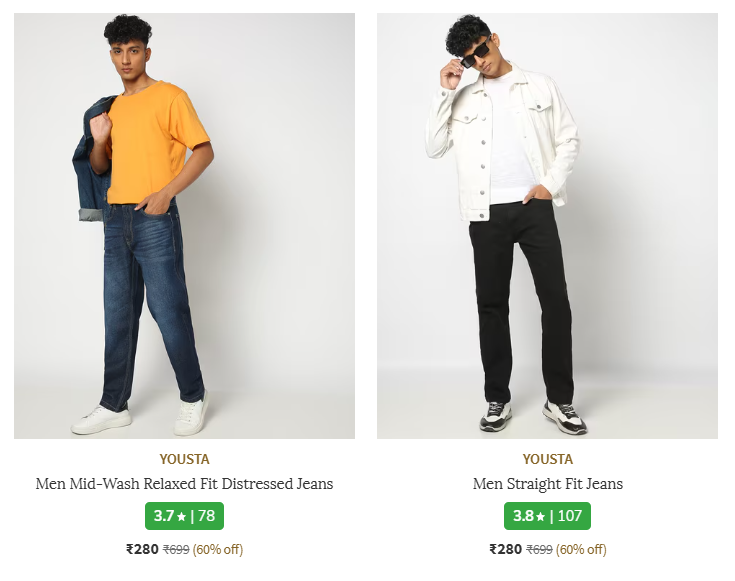Click the 3.8 rating value on the straight fit jeans
This screenshot has width=735, height=581.
tap(523, 516)
